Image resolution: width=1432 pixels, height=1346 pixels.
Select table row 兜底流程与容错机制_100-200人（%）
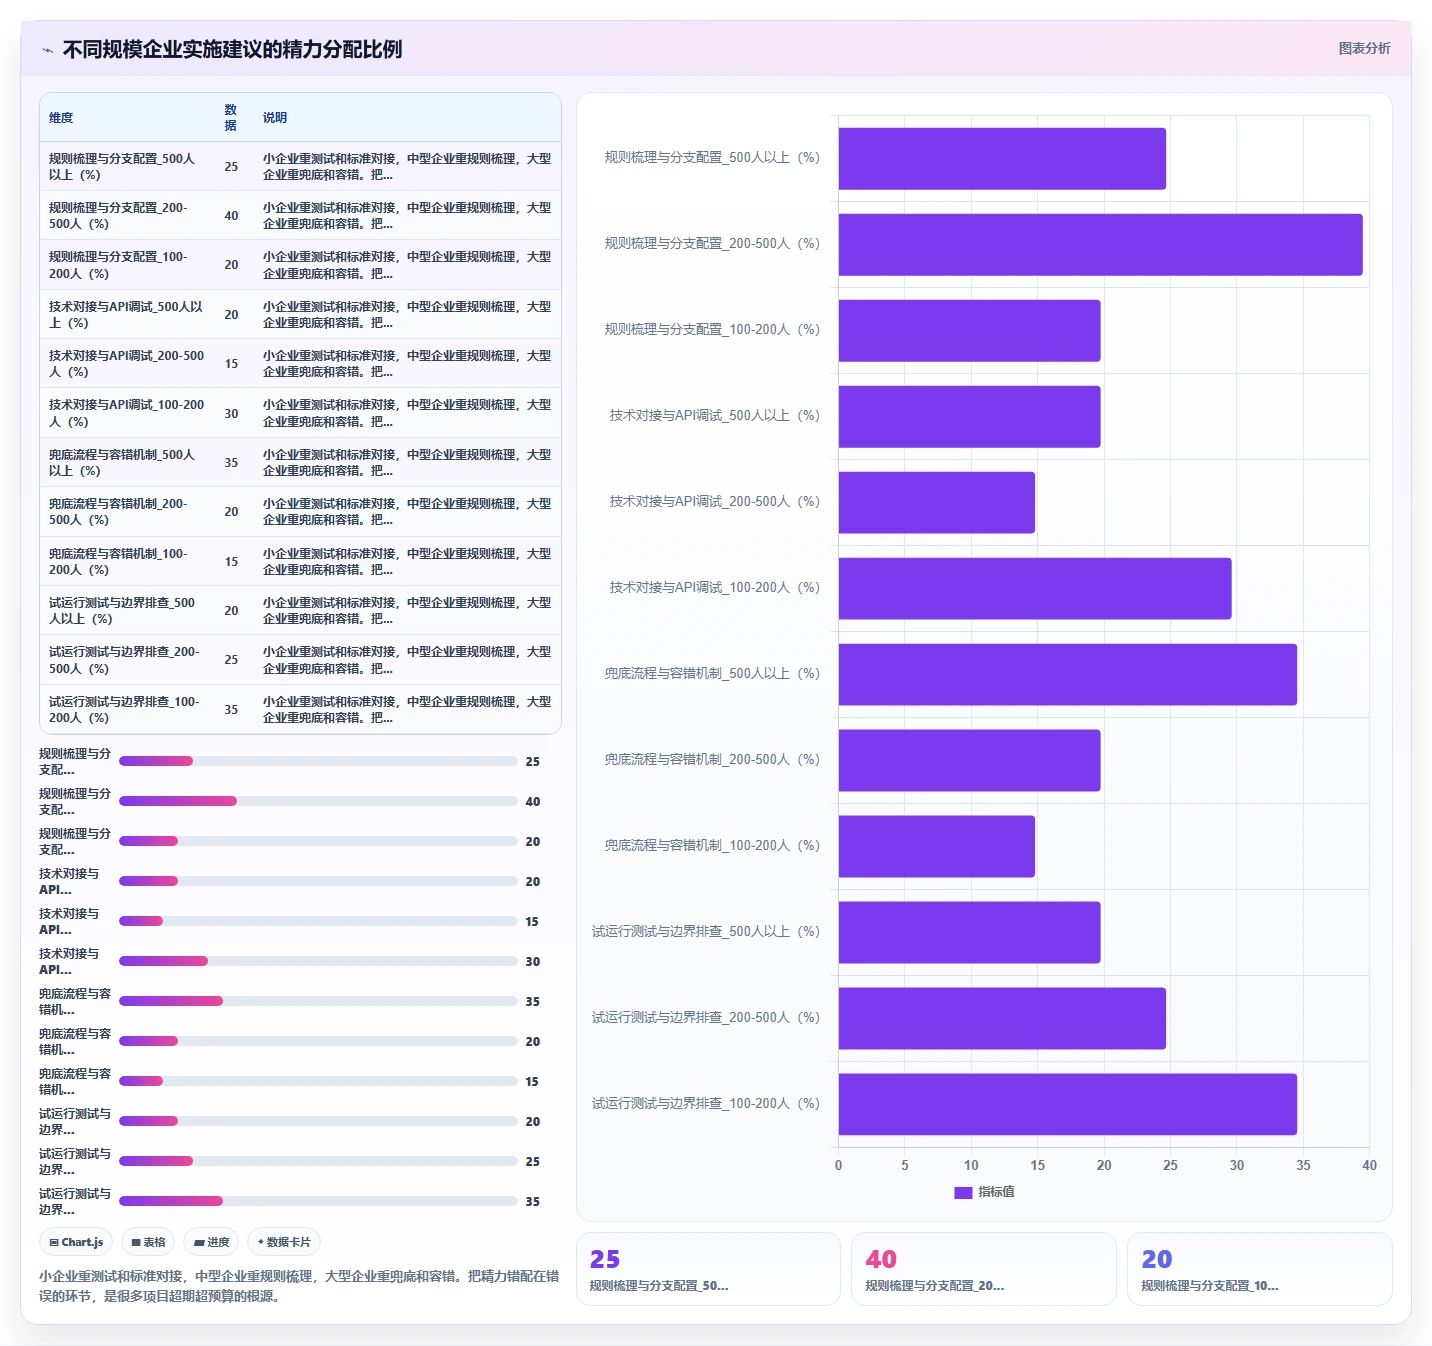click(x=300, y=561)
